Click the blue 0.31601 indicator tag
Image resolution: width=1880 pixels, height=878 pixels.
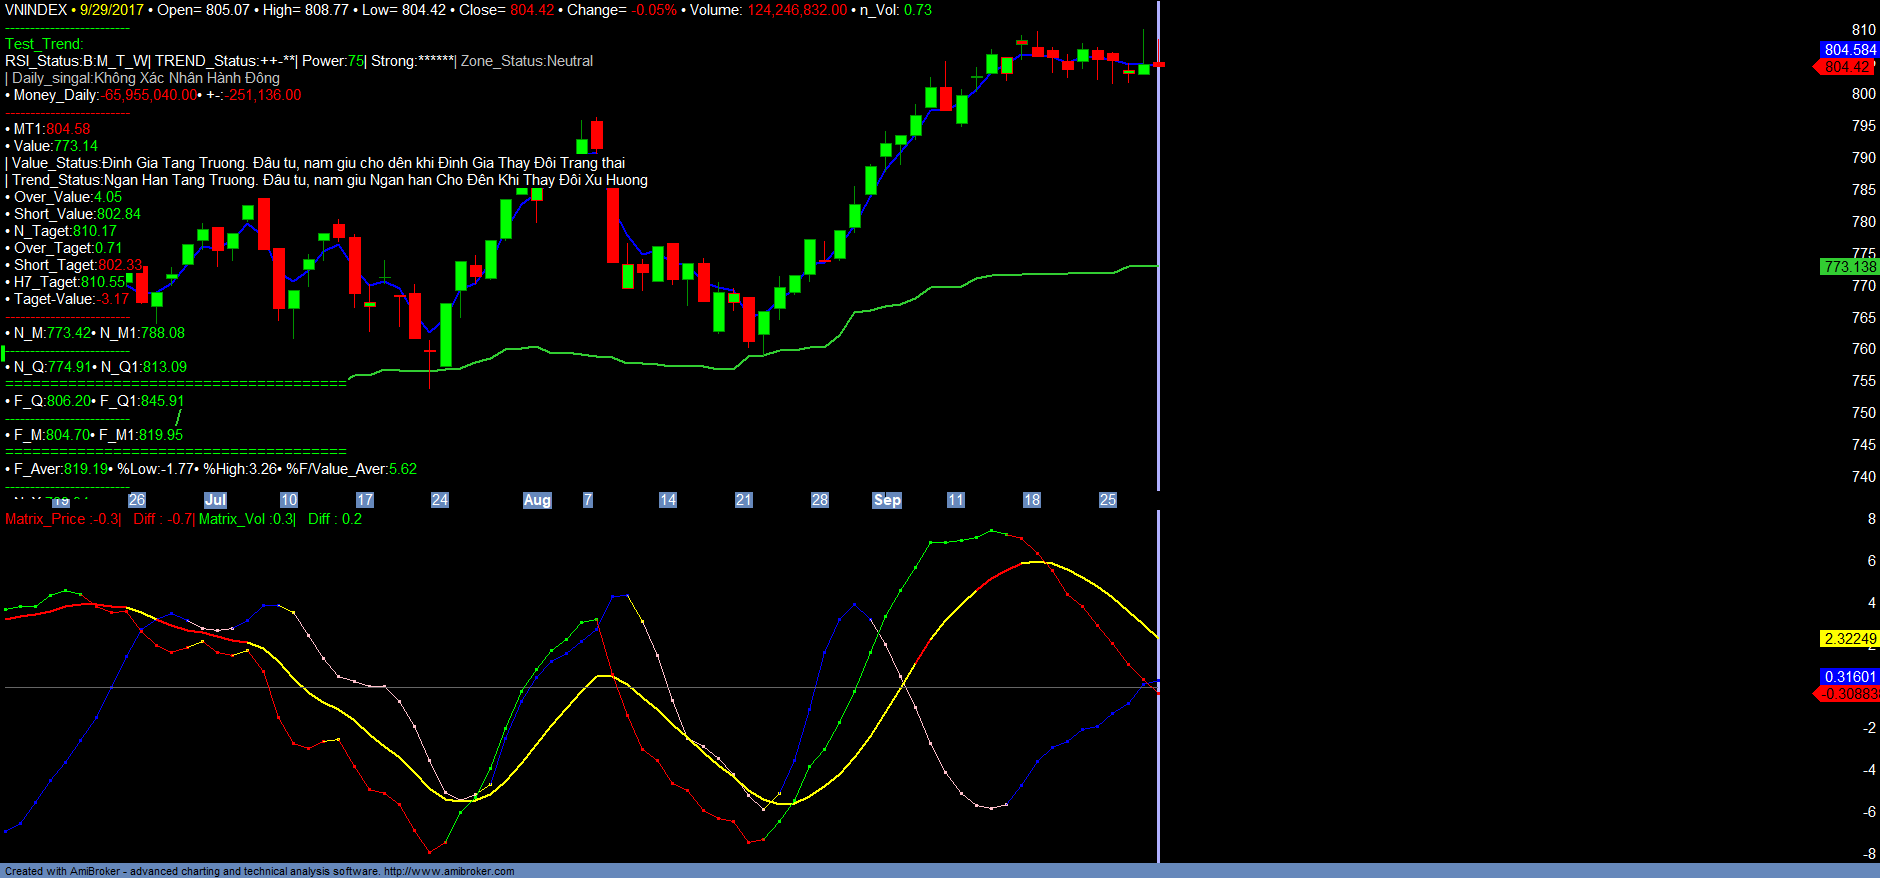[x=1849, y=677]
